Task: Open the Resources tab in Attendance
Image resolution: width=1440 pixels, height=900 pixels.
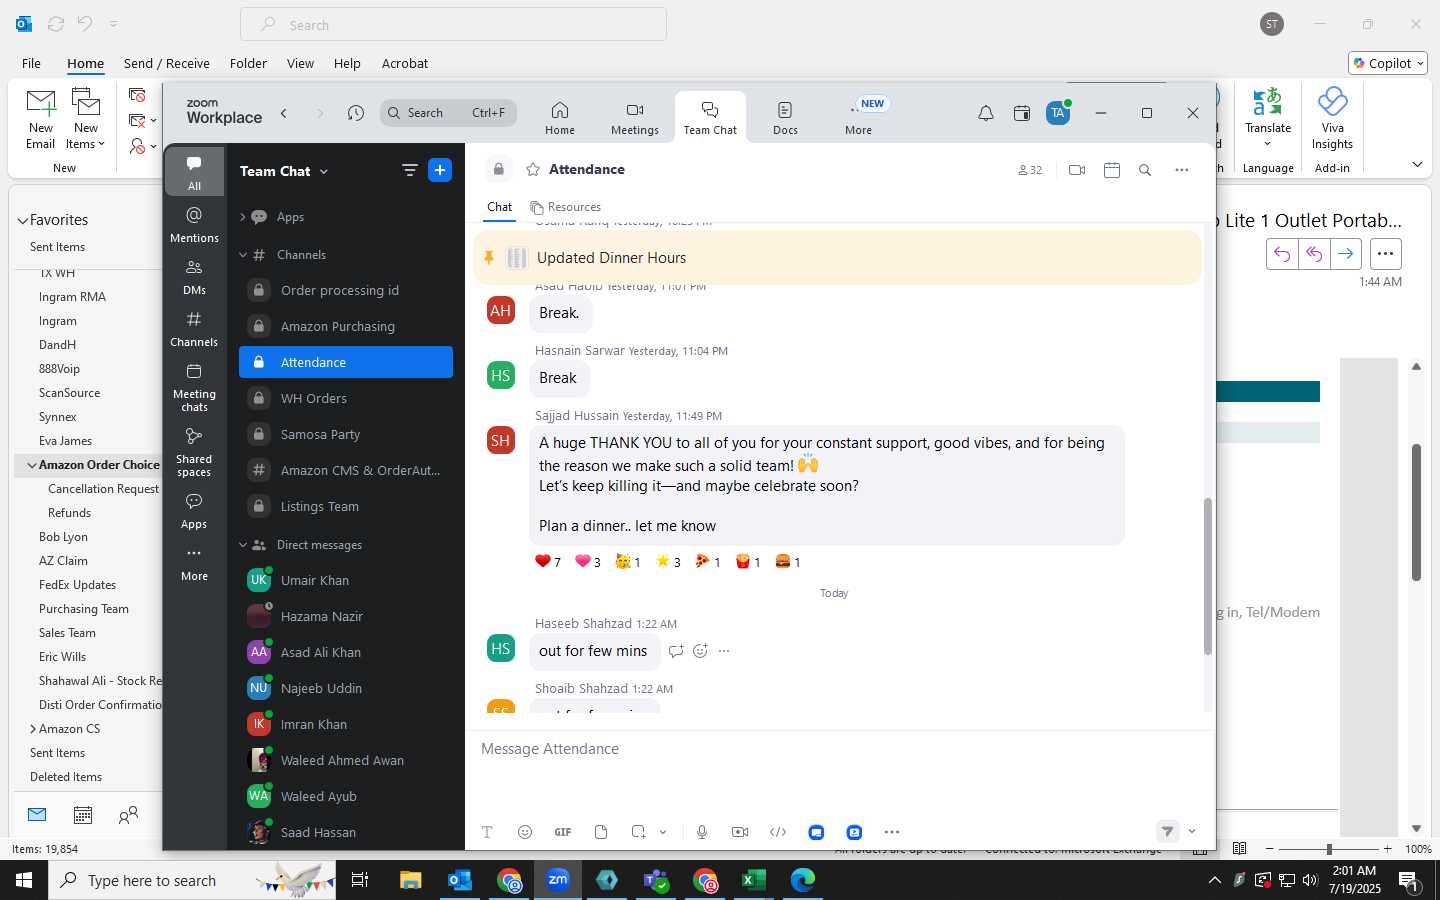Action: (x=565, y=207)
